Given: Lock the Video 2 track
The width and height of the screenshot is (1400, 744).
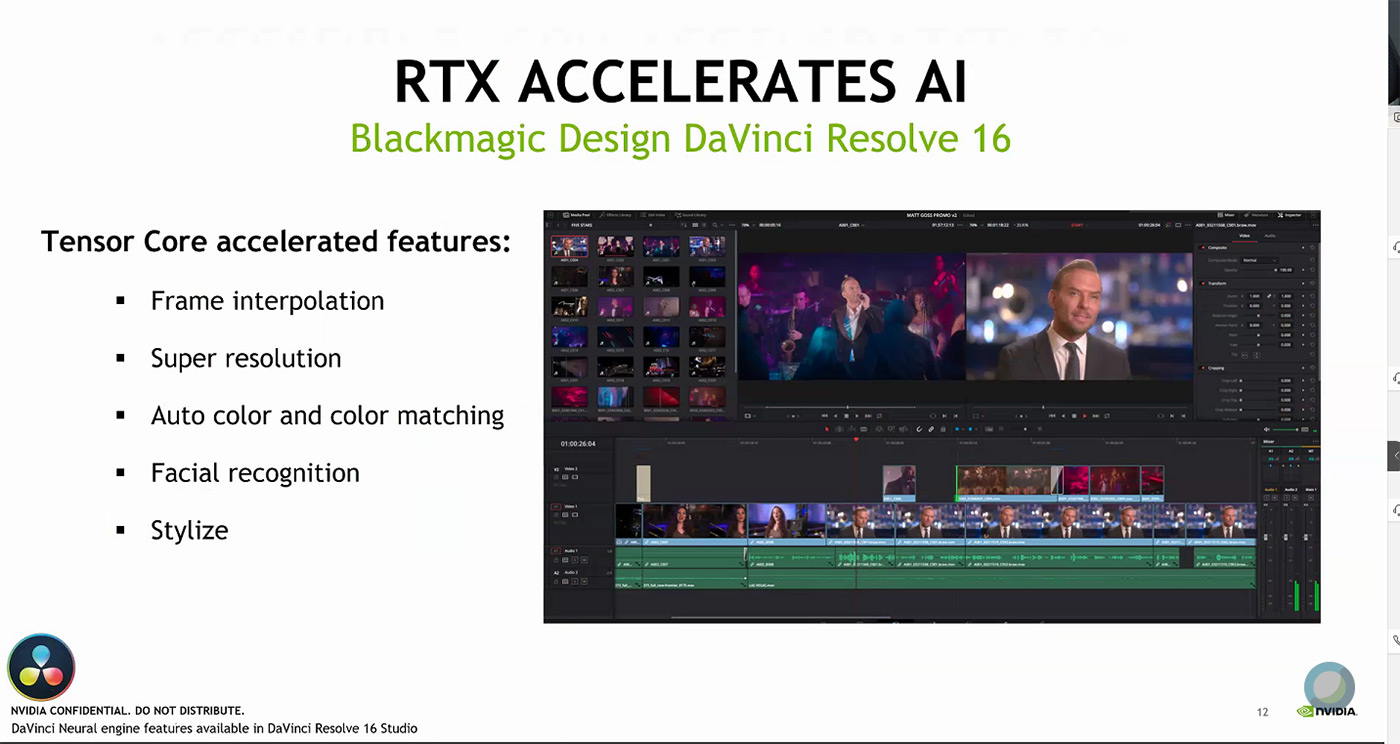Looking at the screenshot, I should [x=556, y=477].
